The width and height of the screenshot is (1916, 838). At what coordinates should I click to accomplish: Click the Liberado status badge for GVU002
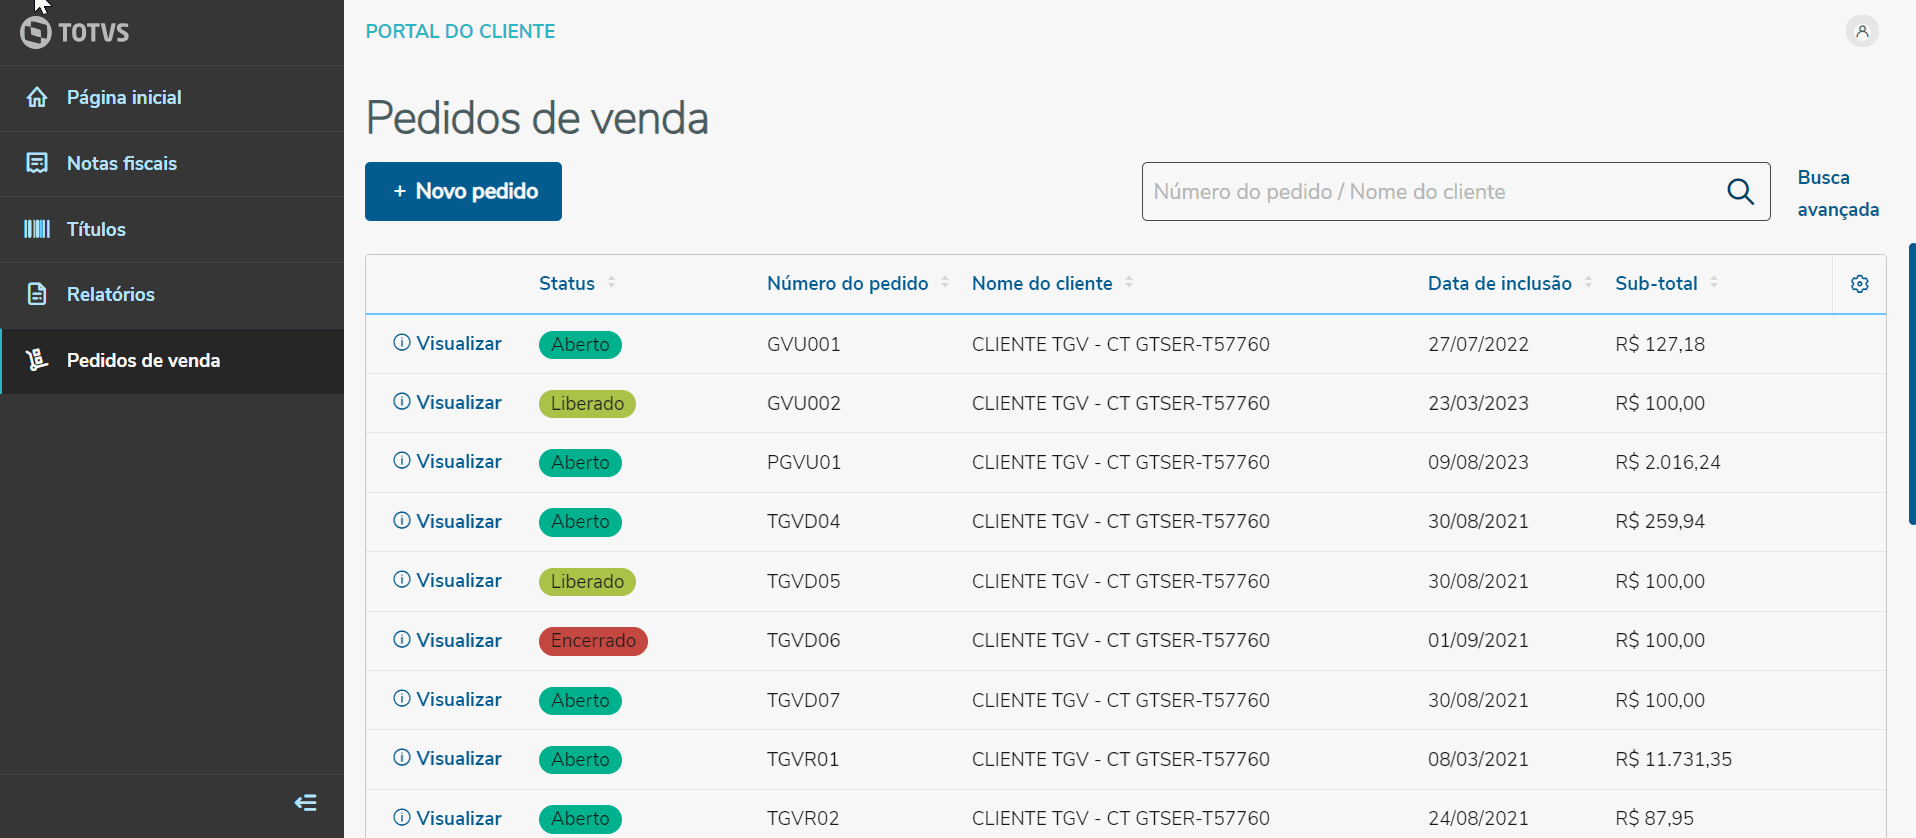coord(587,404)
